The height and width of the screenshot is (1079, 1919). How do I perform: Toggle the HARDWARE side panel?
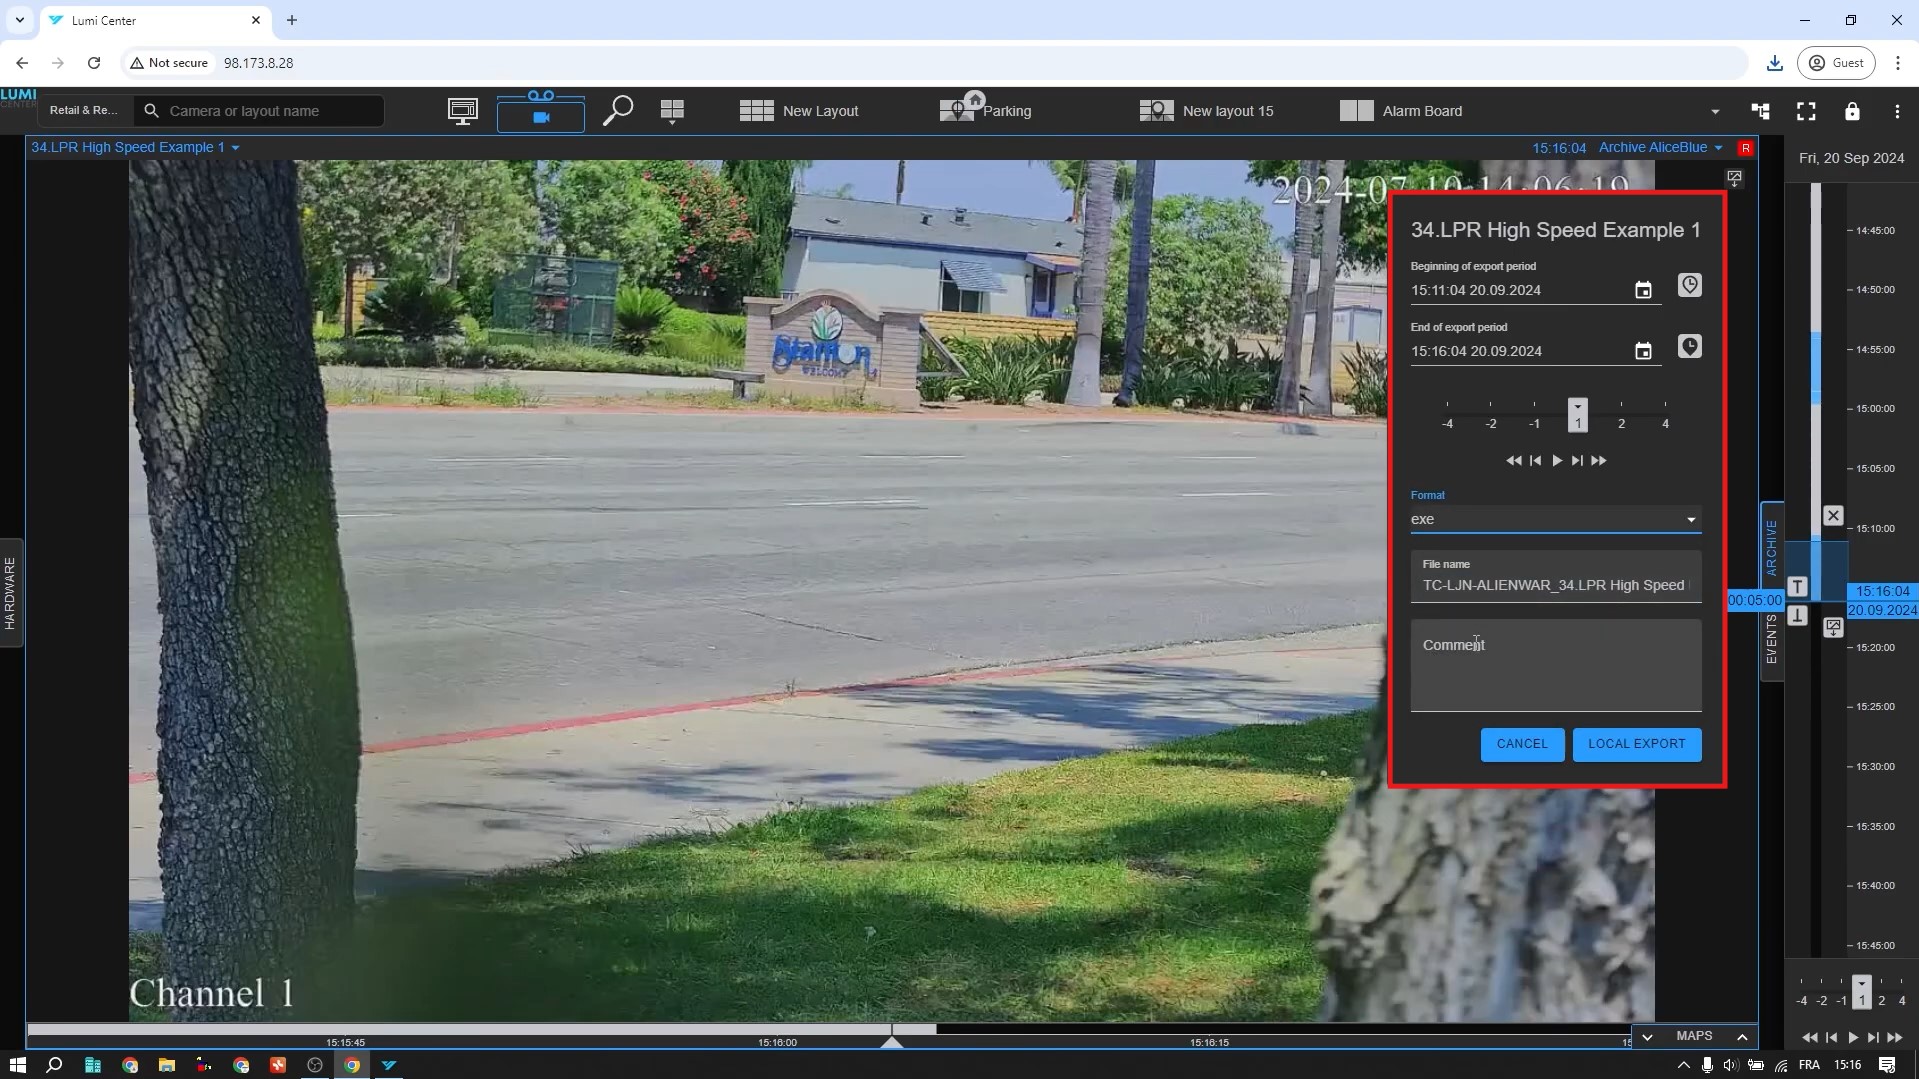(11, 593)
